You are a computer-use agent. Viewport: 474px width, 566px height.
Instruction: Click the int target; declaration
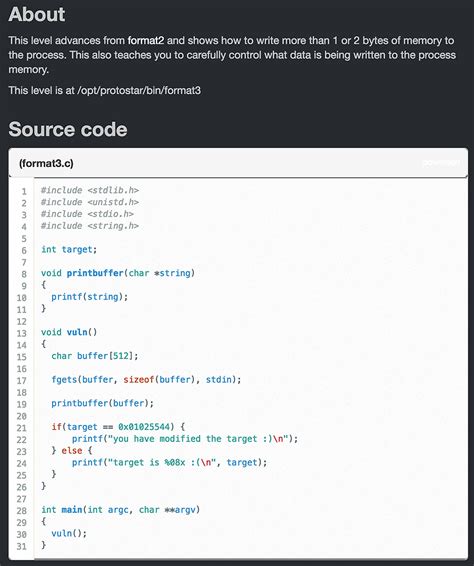(69, 249)
